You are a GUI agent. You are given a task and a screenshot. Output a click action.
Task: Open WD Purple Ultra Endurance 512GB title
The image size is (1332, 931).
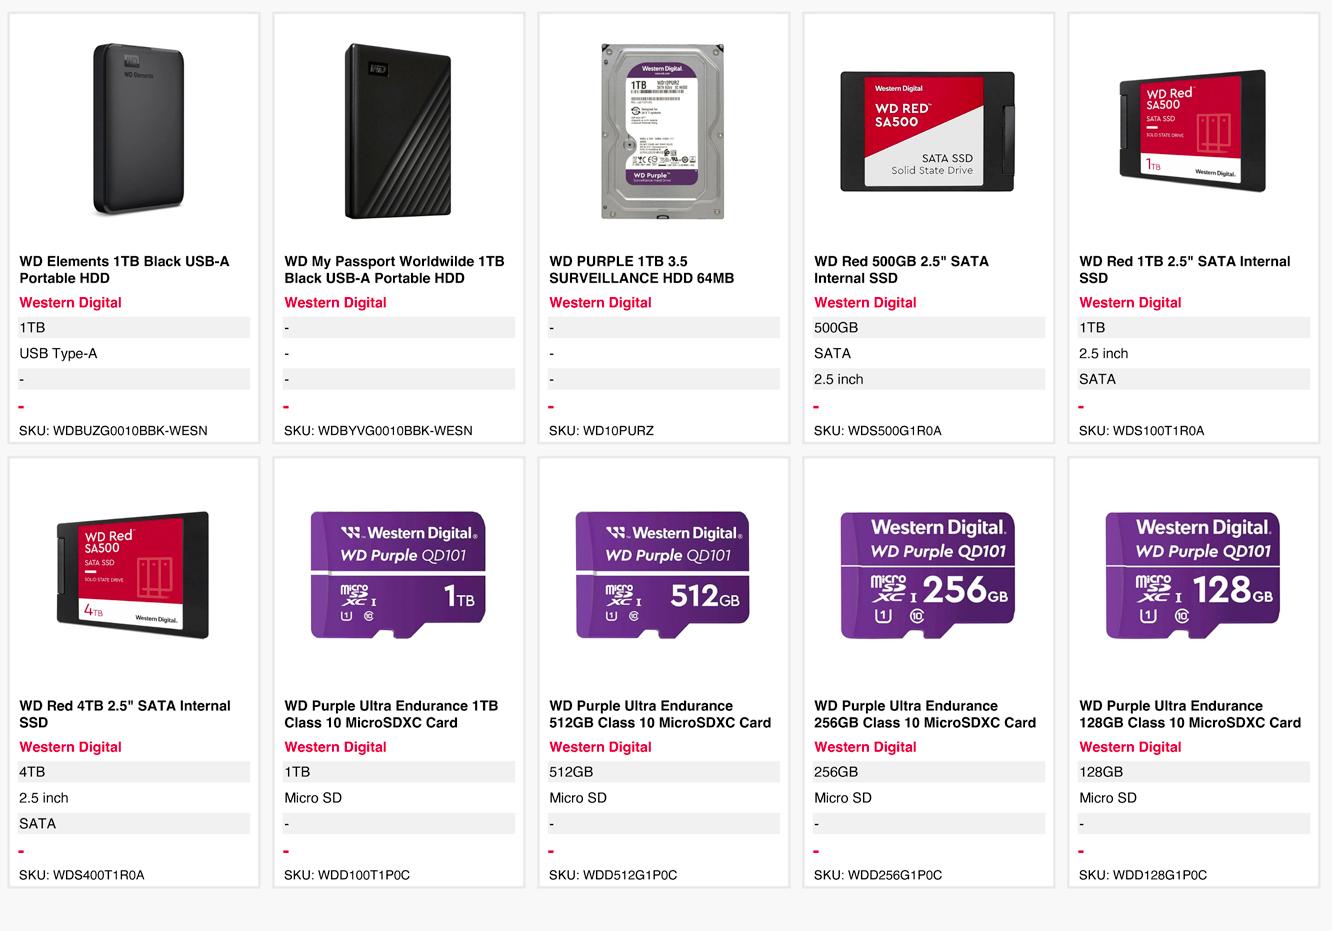tap(660, 713)
